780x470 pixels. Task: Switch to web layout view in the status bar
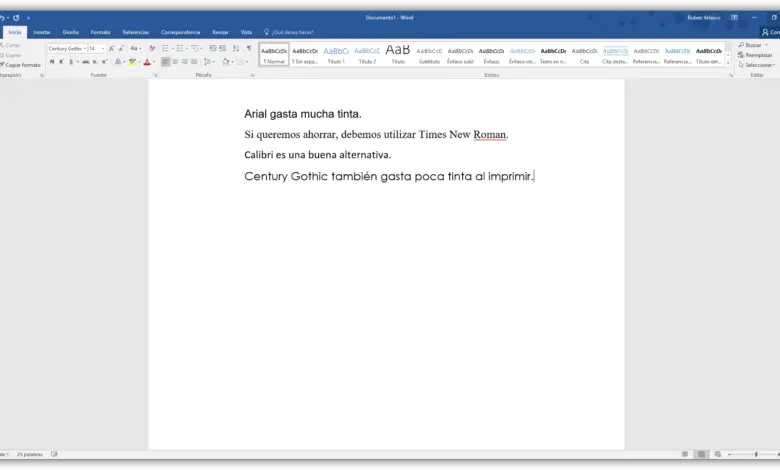[x=717, y=454]
